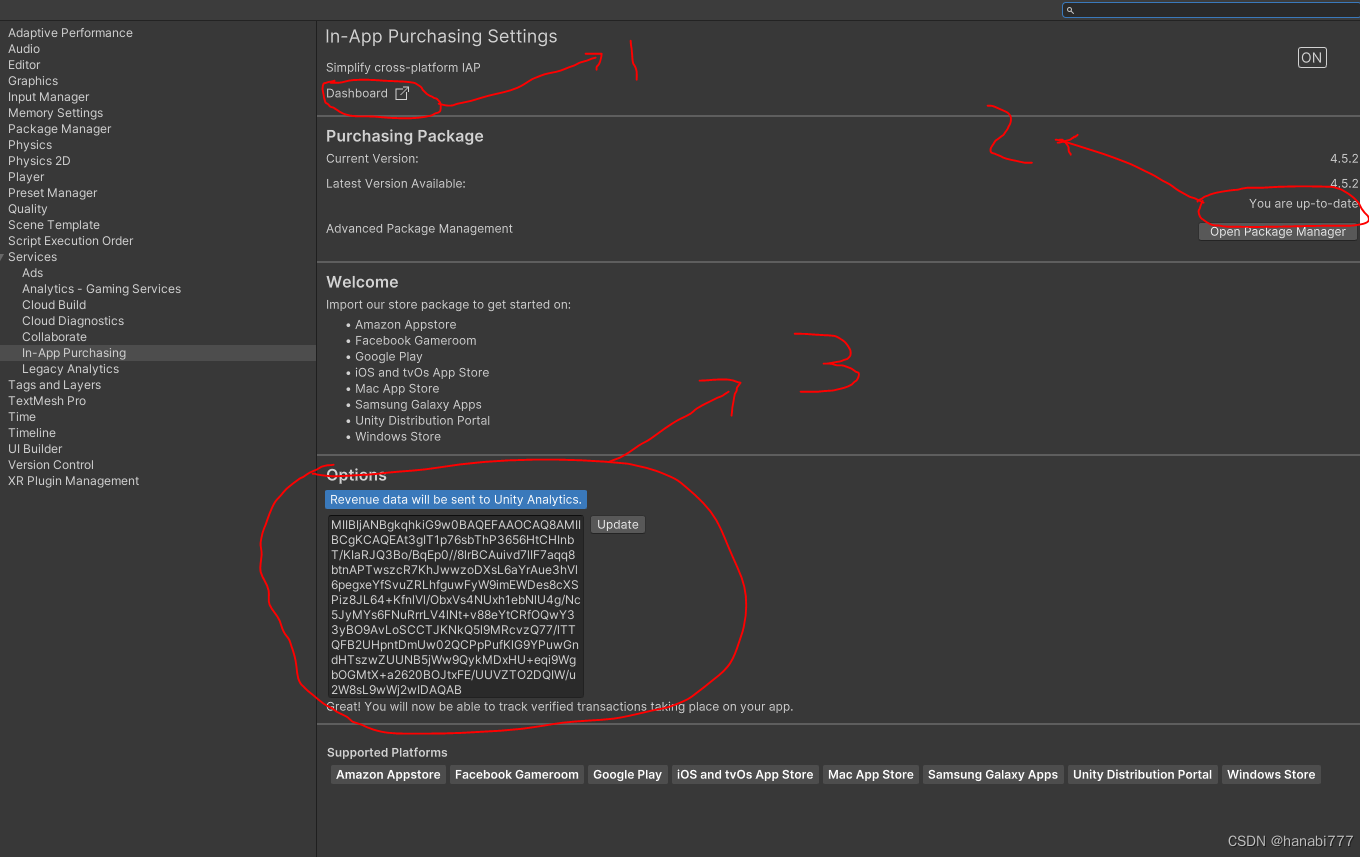The width and height of the screenshot is (1369, 857).
Task: Click the 'Simplify cross-platform IAP' text
Action: pyautogui.click(x=403, y=68)
